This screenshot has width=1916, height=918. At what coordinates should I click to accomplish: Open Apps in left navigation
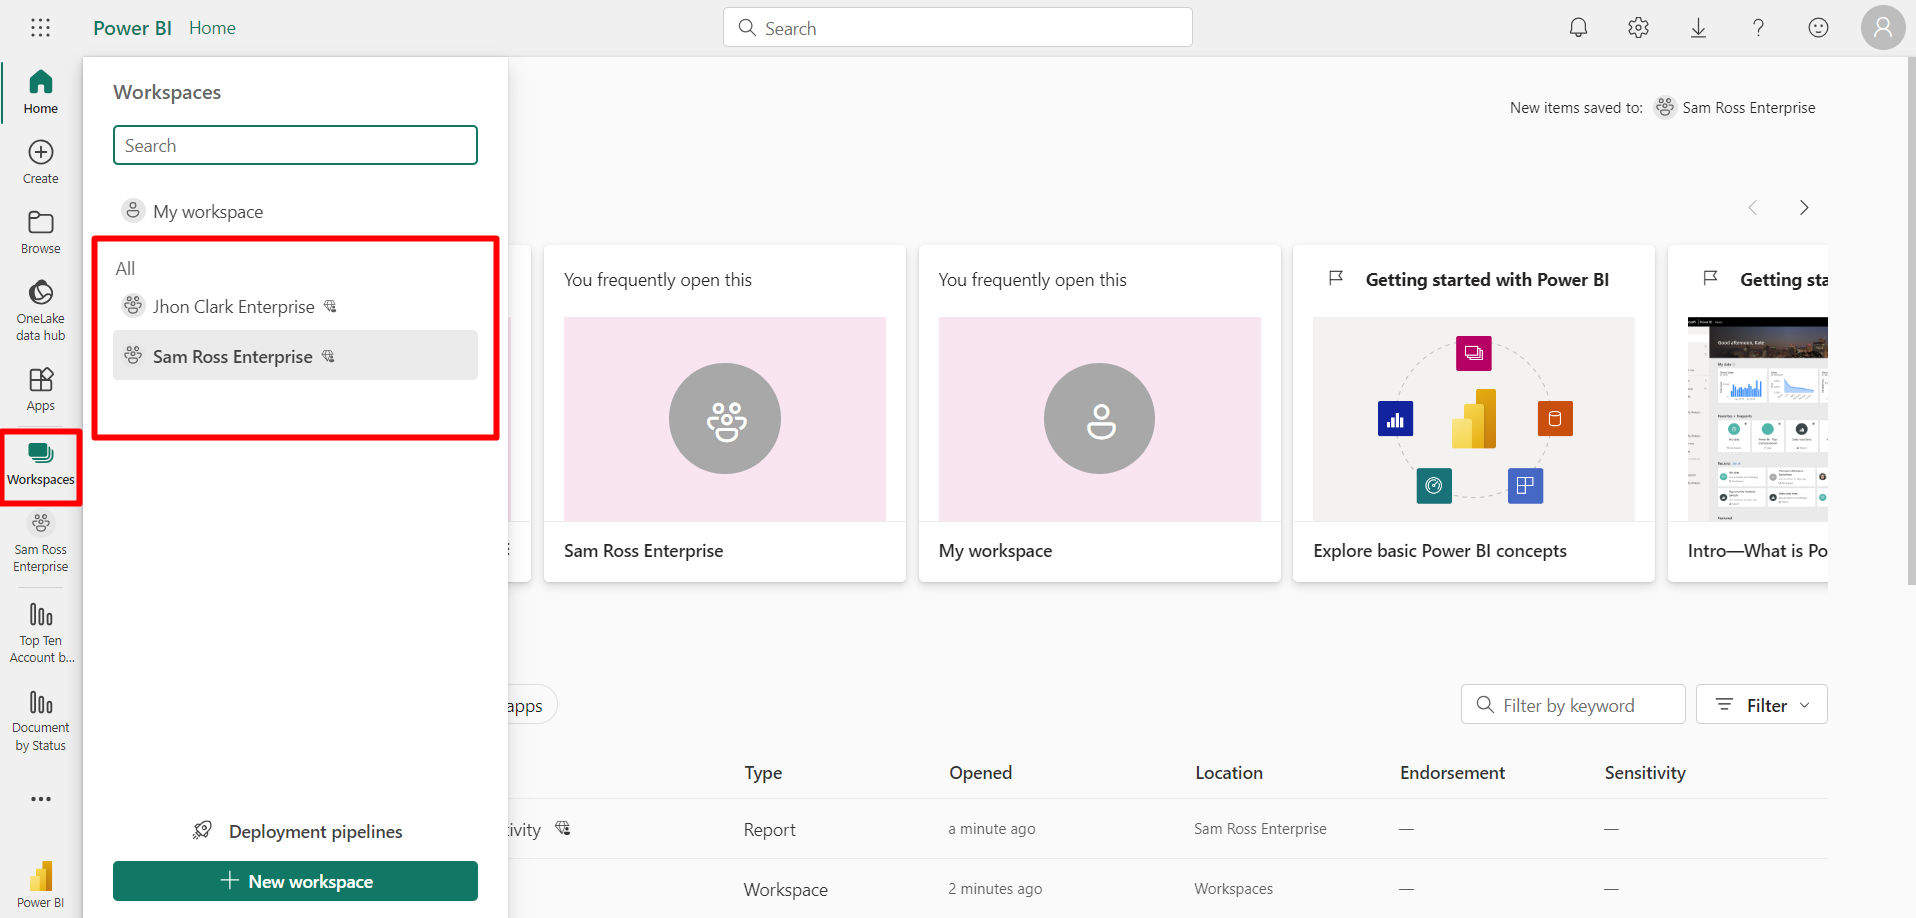click(41, 389)
